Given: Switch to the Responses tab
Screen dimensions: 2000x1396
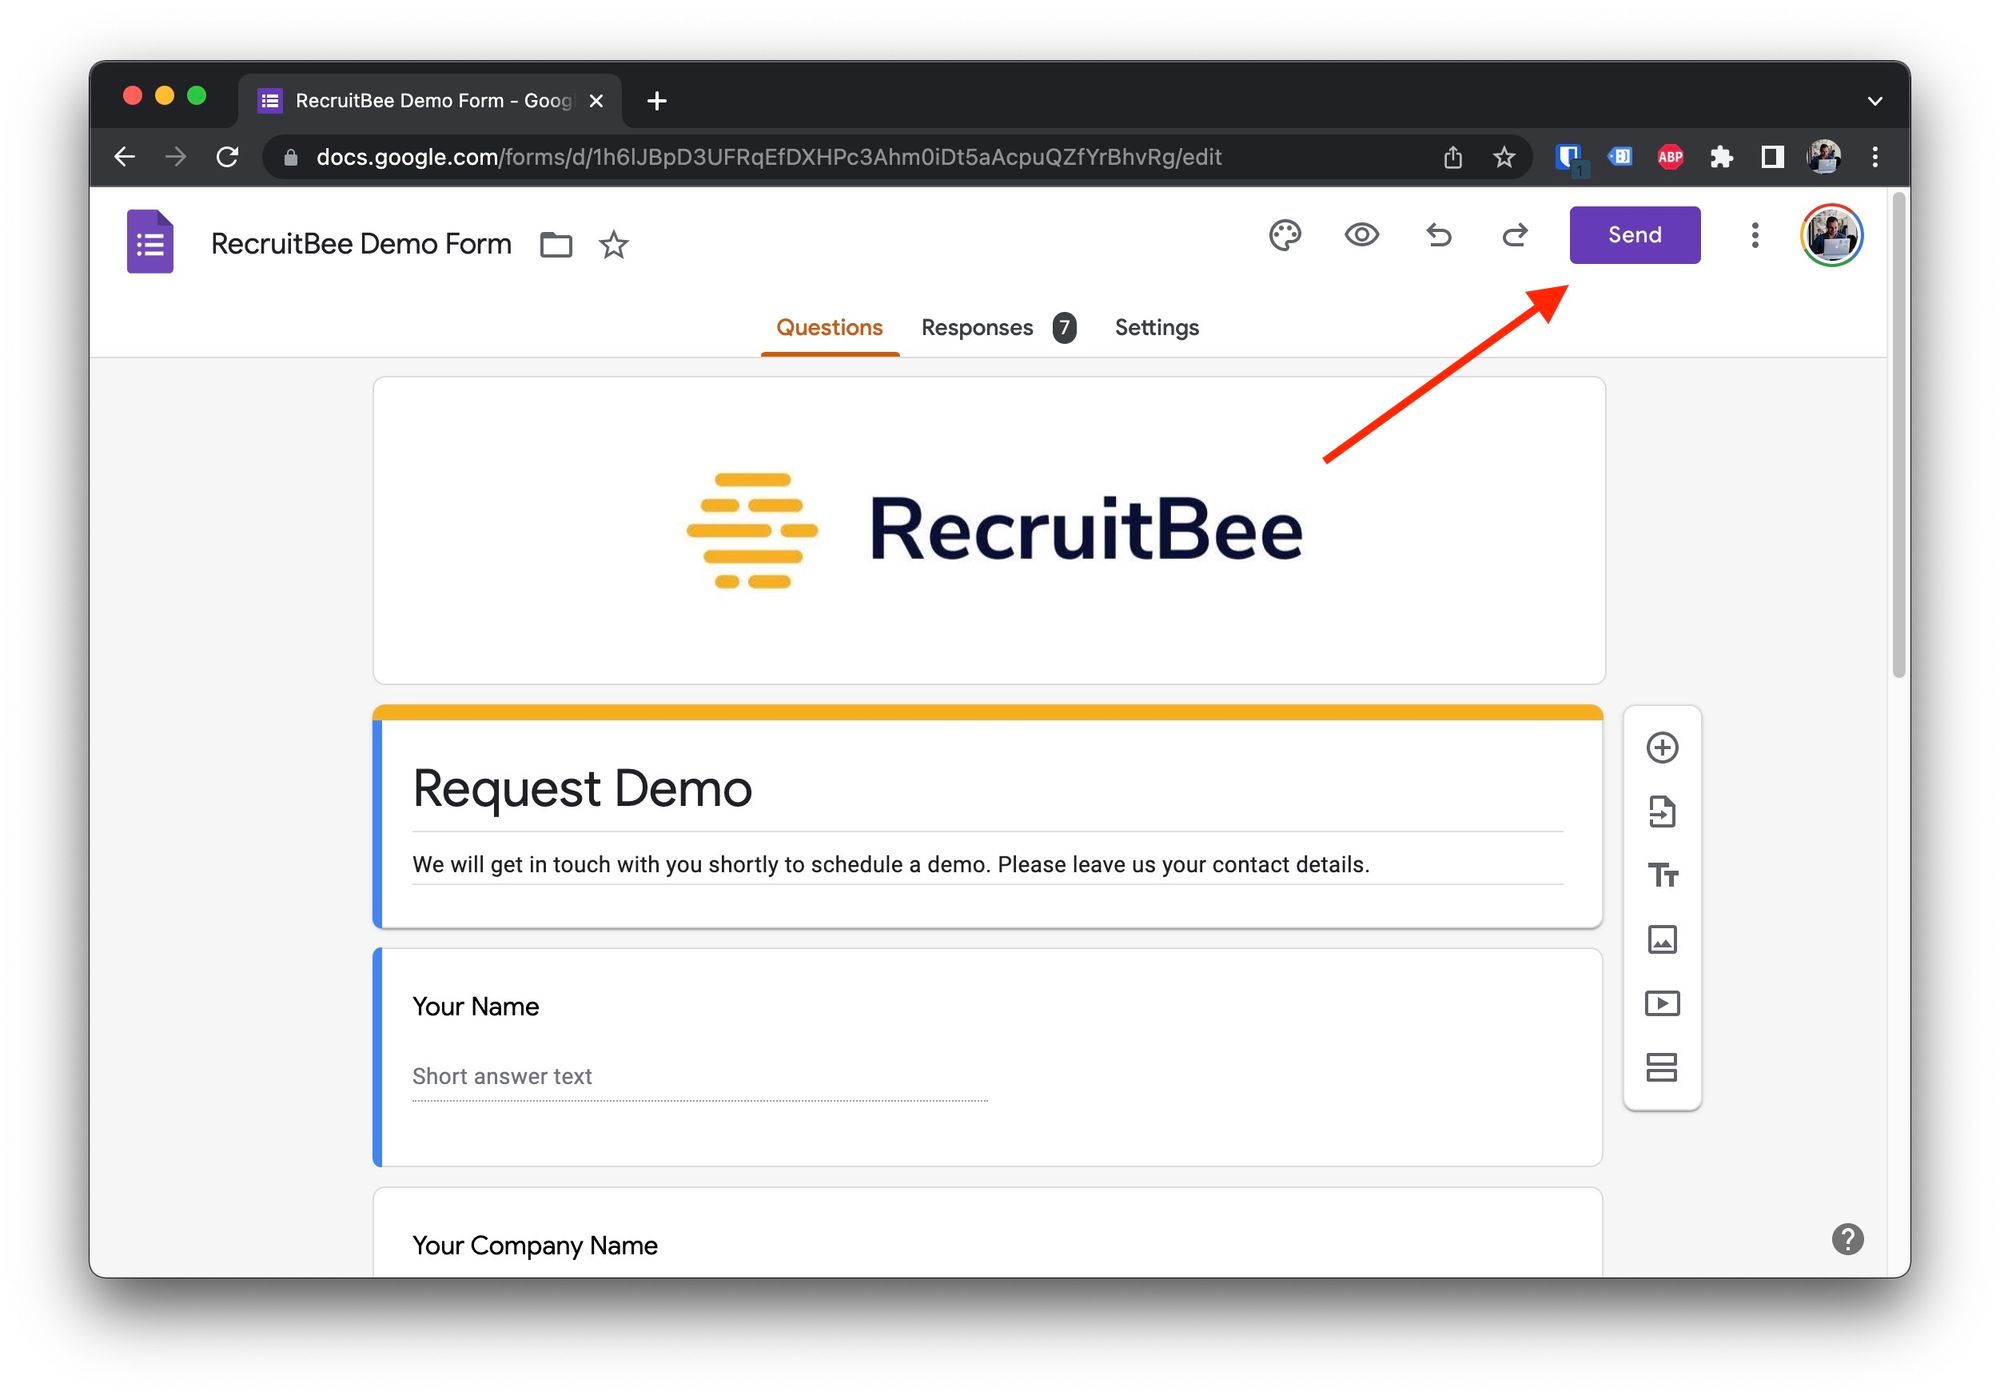Looking at the screenshot, I should 977,327.
